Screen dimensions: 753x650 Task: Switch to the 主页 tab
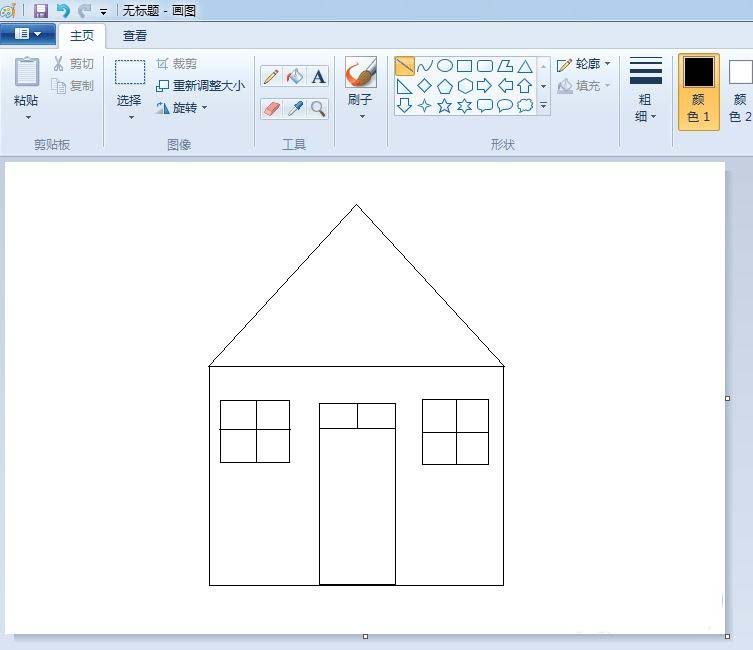pos(82,36)
